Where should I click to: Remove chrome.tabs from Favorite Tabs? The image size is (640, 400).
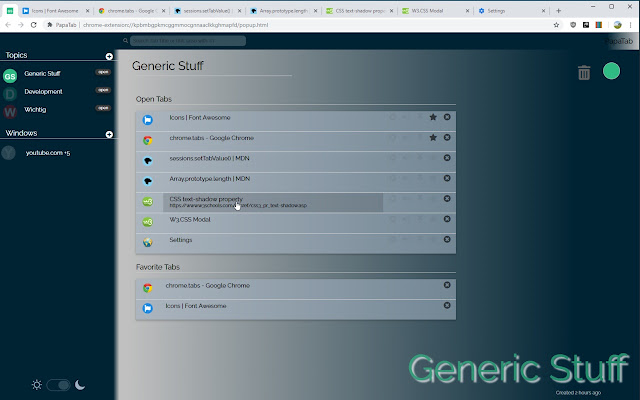point(447,285)
